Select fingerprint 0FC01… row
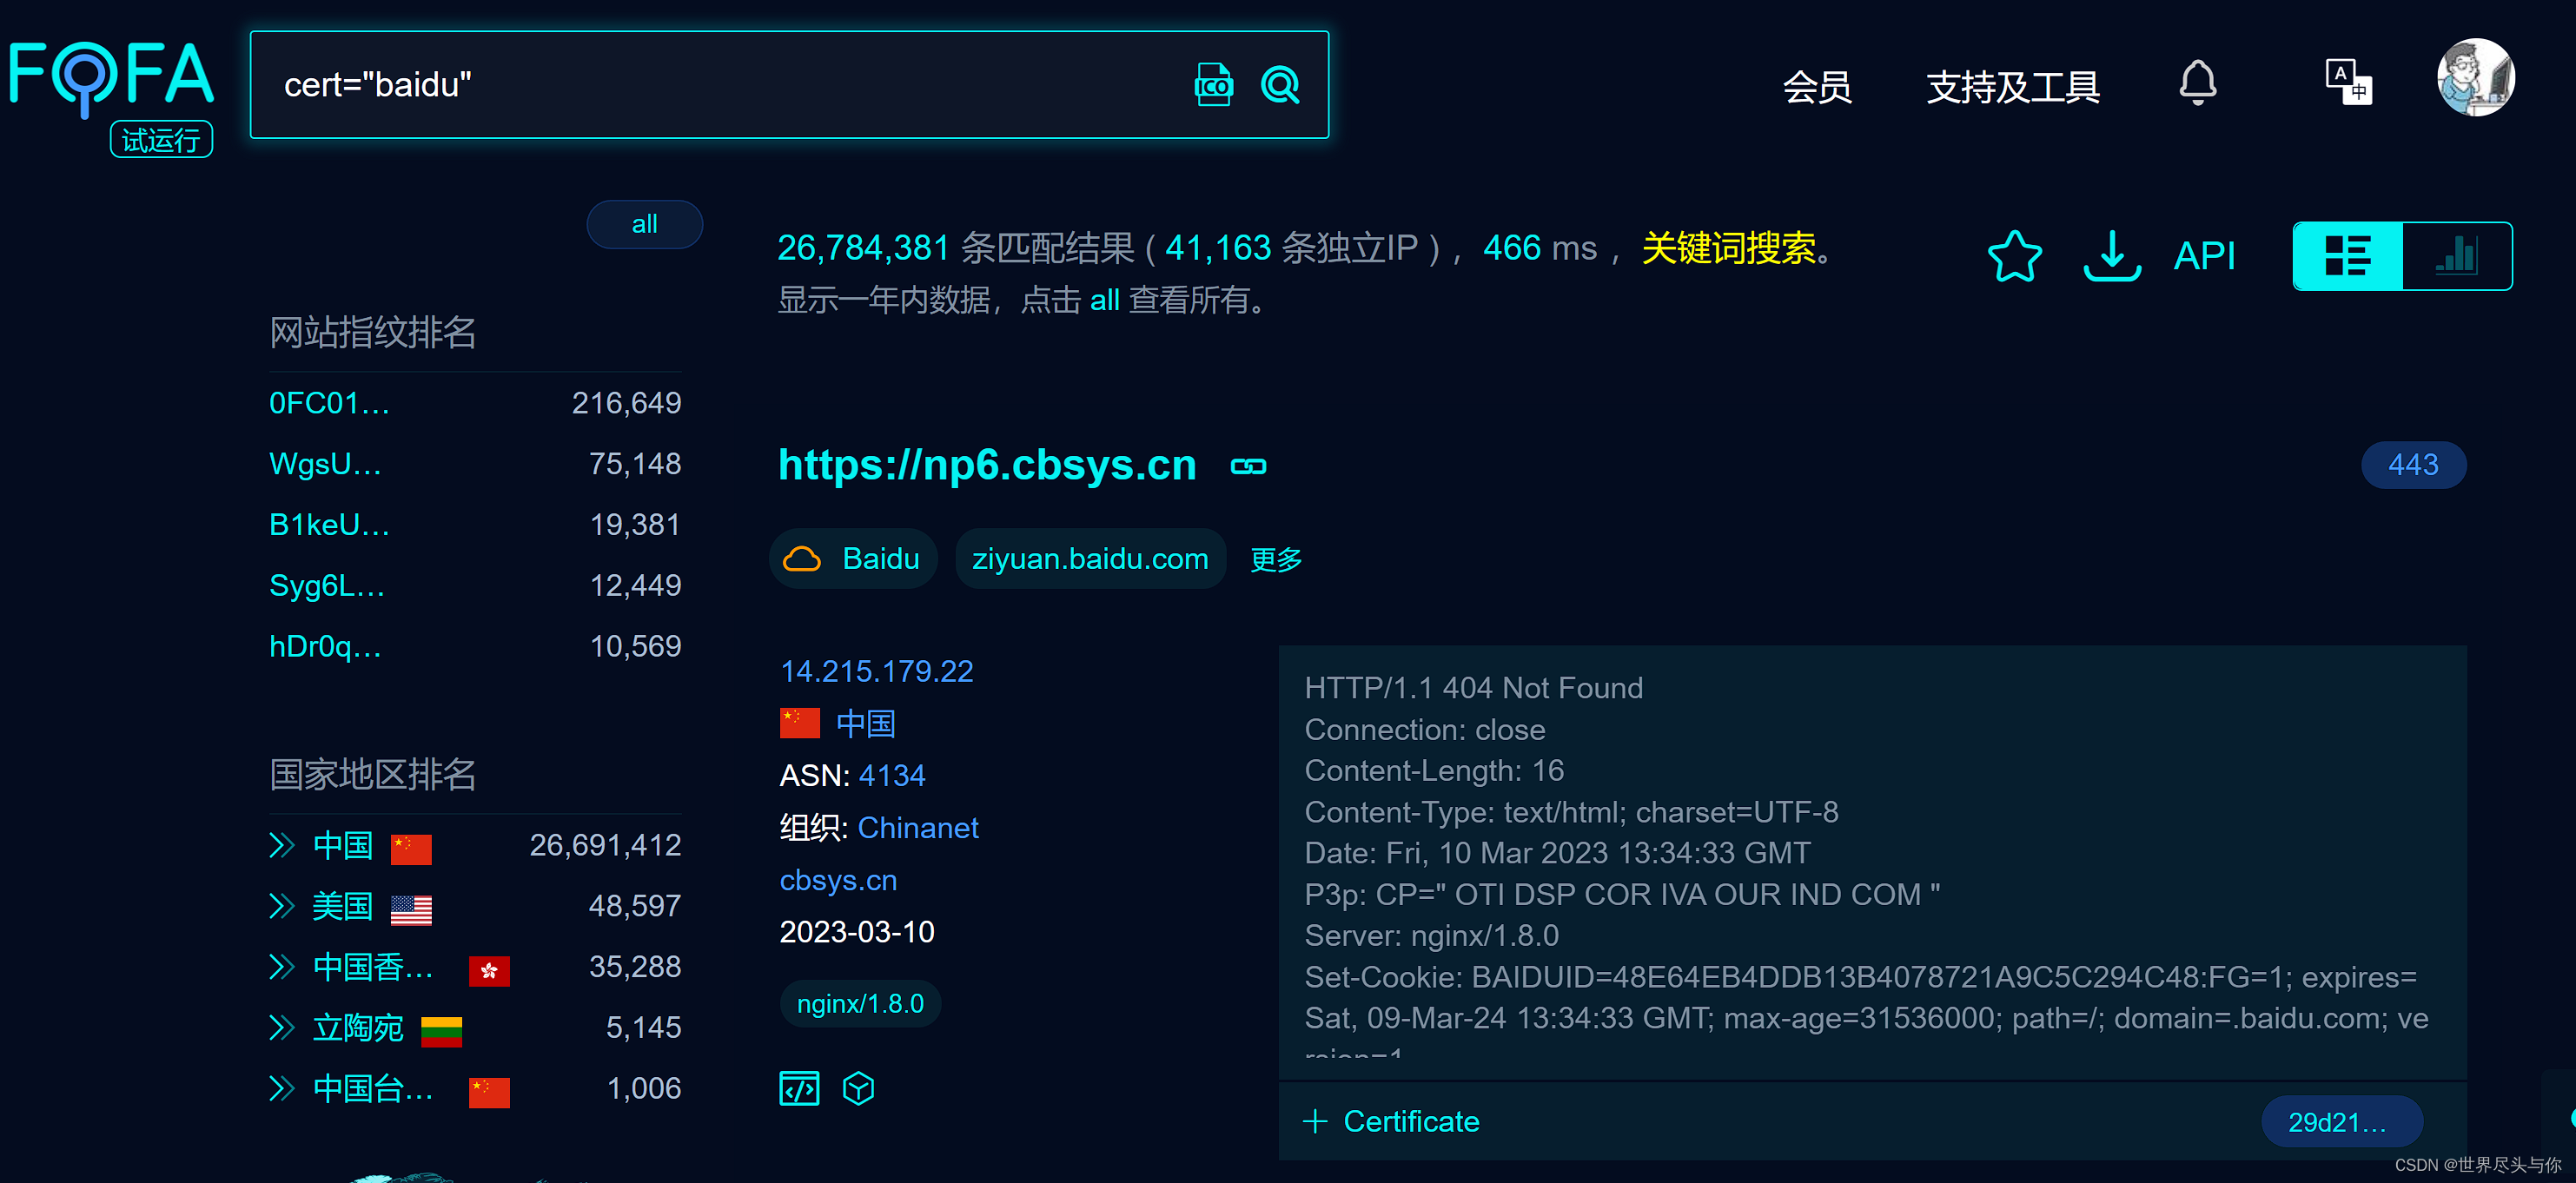The width and height of the screenshot is (2576, 1183). pos(475,403)
